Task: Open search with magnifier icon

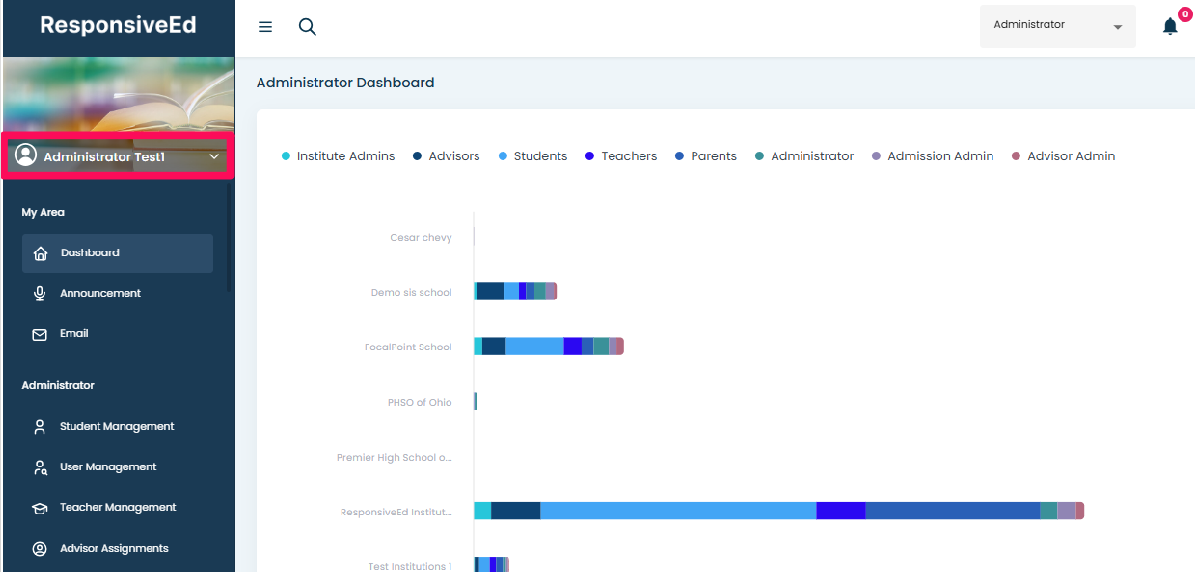Action: pos(307,27)
